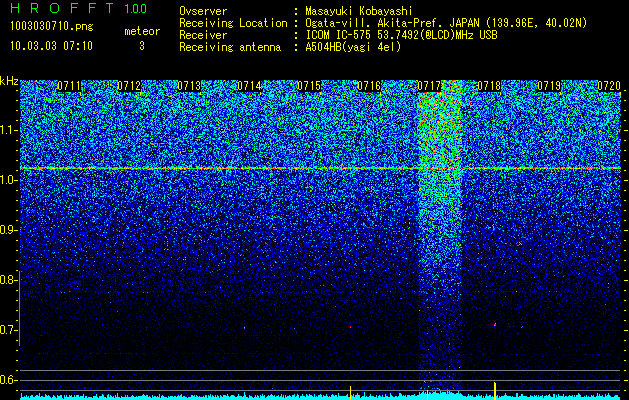This screenshot has height=400, width=629.
Task: Click the 0713 time marker
Action: pyautogui.click(x=189, y=86)
